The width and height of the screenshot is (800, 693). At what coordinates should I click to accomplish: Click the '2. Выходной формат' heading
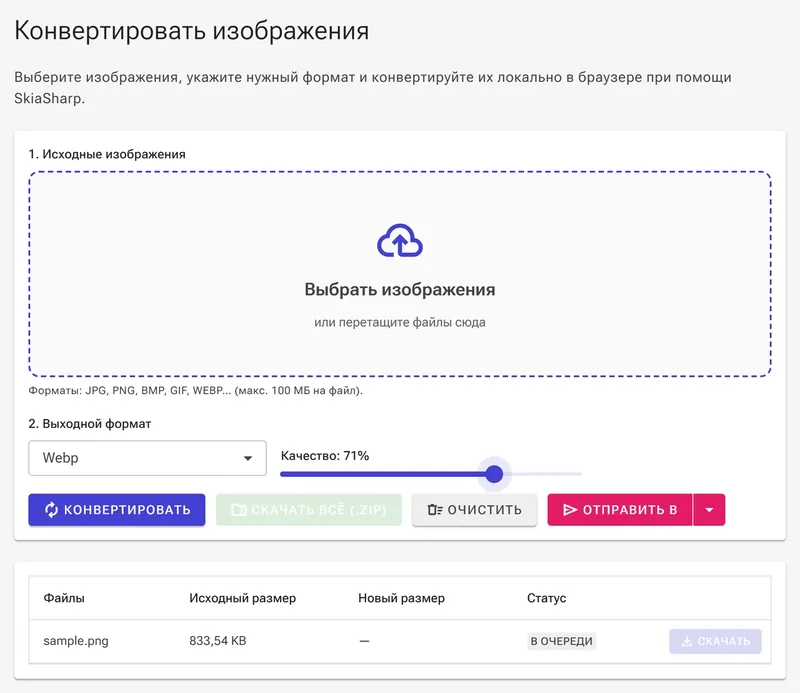90,424
